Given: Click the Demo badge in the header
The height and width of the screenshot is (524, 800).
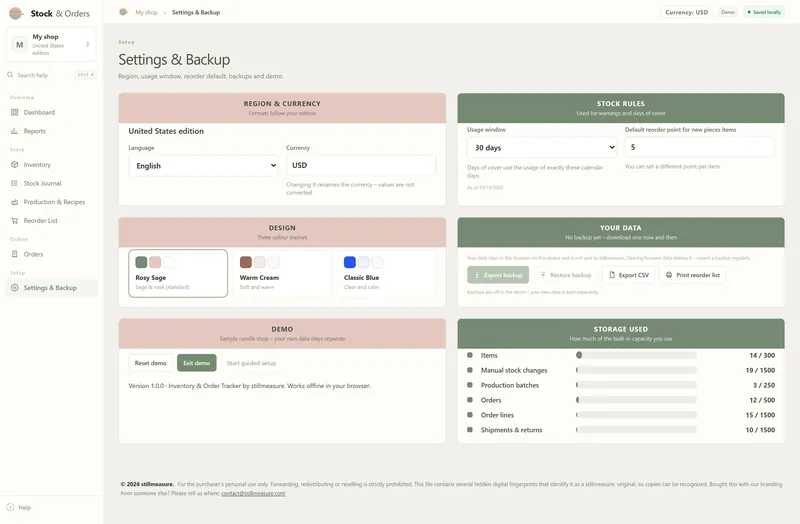Looking at the screenshot, I should pyautogui.click(x=728, y=12).
